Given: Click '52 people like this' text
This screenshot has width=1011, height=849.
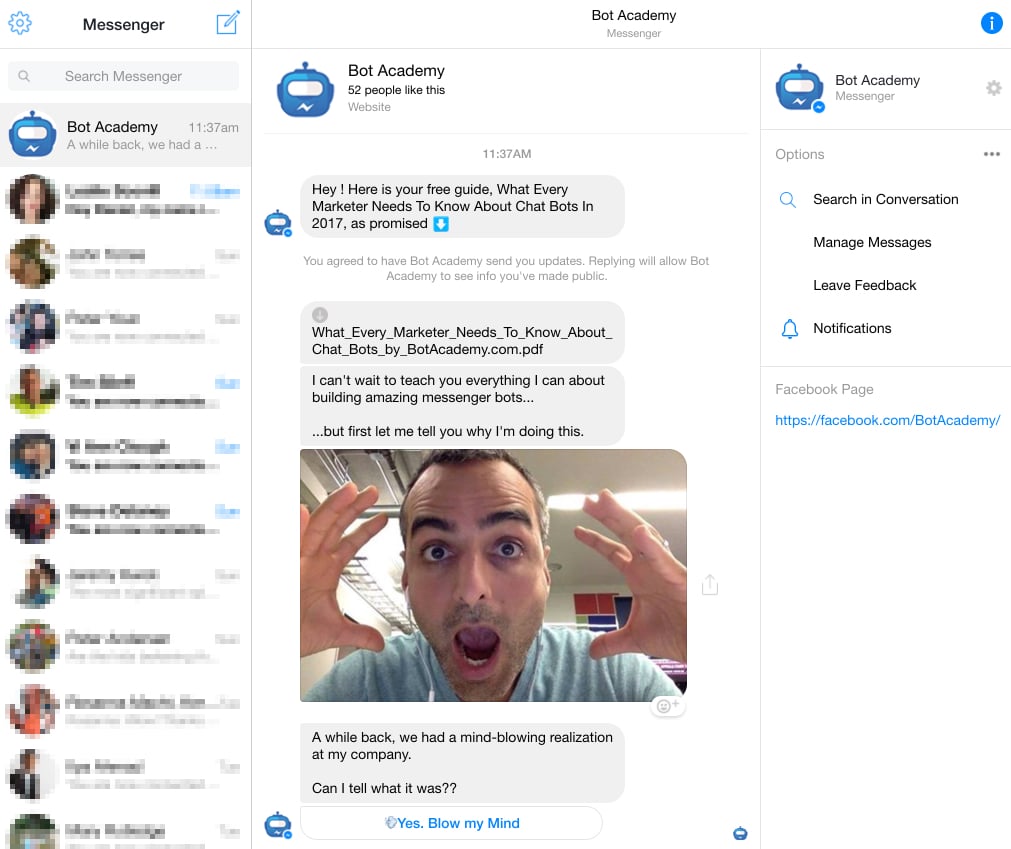Looking at the screenshot, I should [x=396, y=90].
